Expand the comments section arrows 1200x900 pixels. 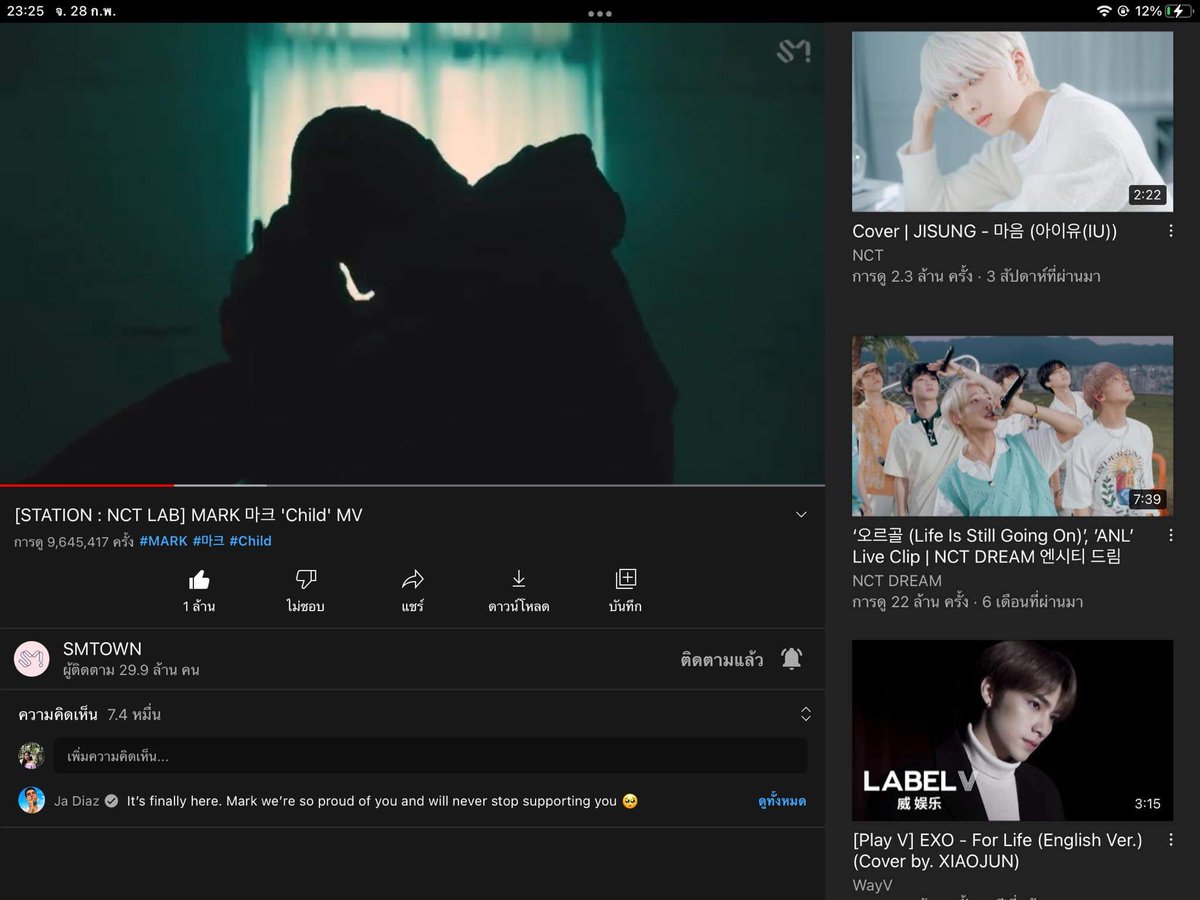806,714
